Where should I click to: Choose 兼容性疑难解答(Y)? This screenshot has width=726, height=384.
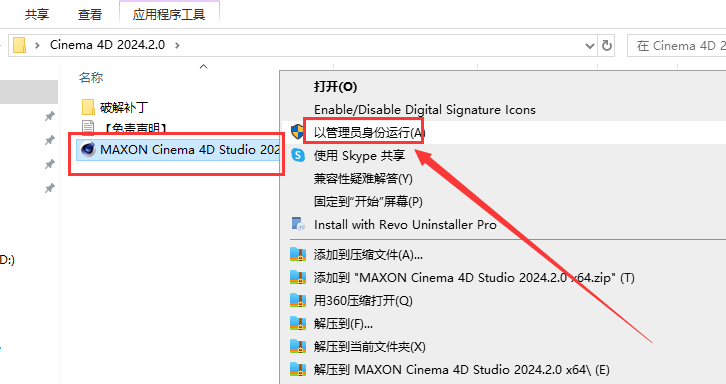pyautogui.click(x=363, y=179)
